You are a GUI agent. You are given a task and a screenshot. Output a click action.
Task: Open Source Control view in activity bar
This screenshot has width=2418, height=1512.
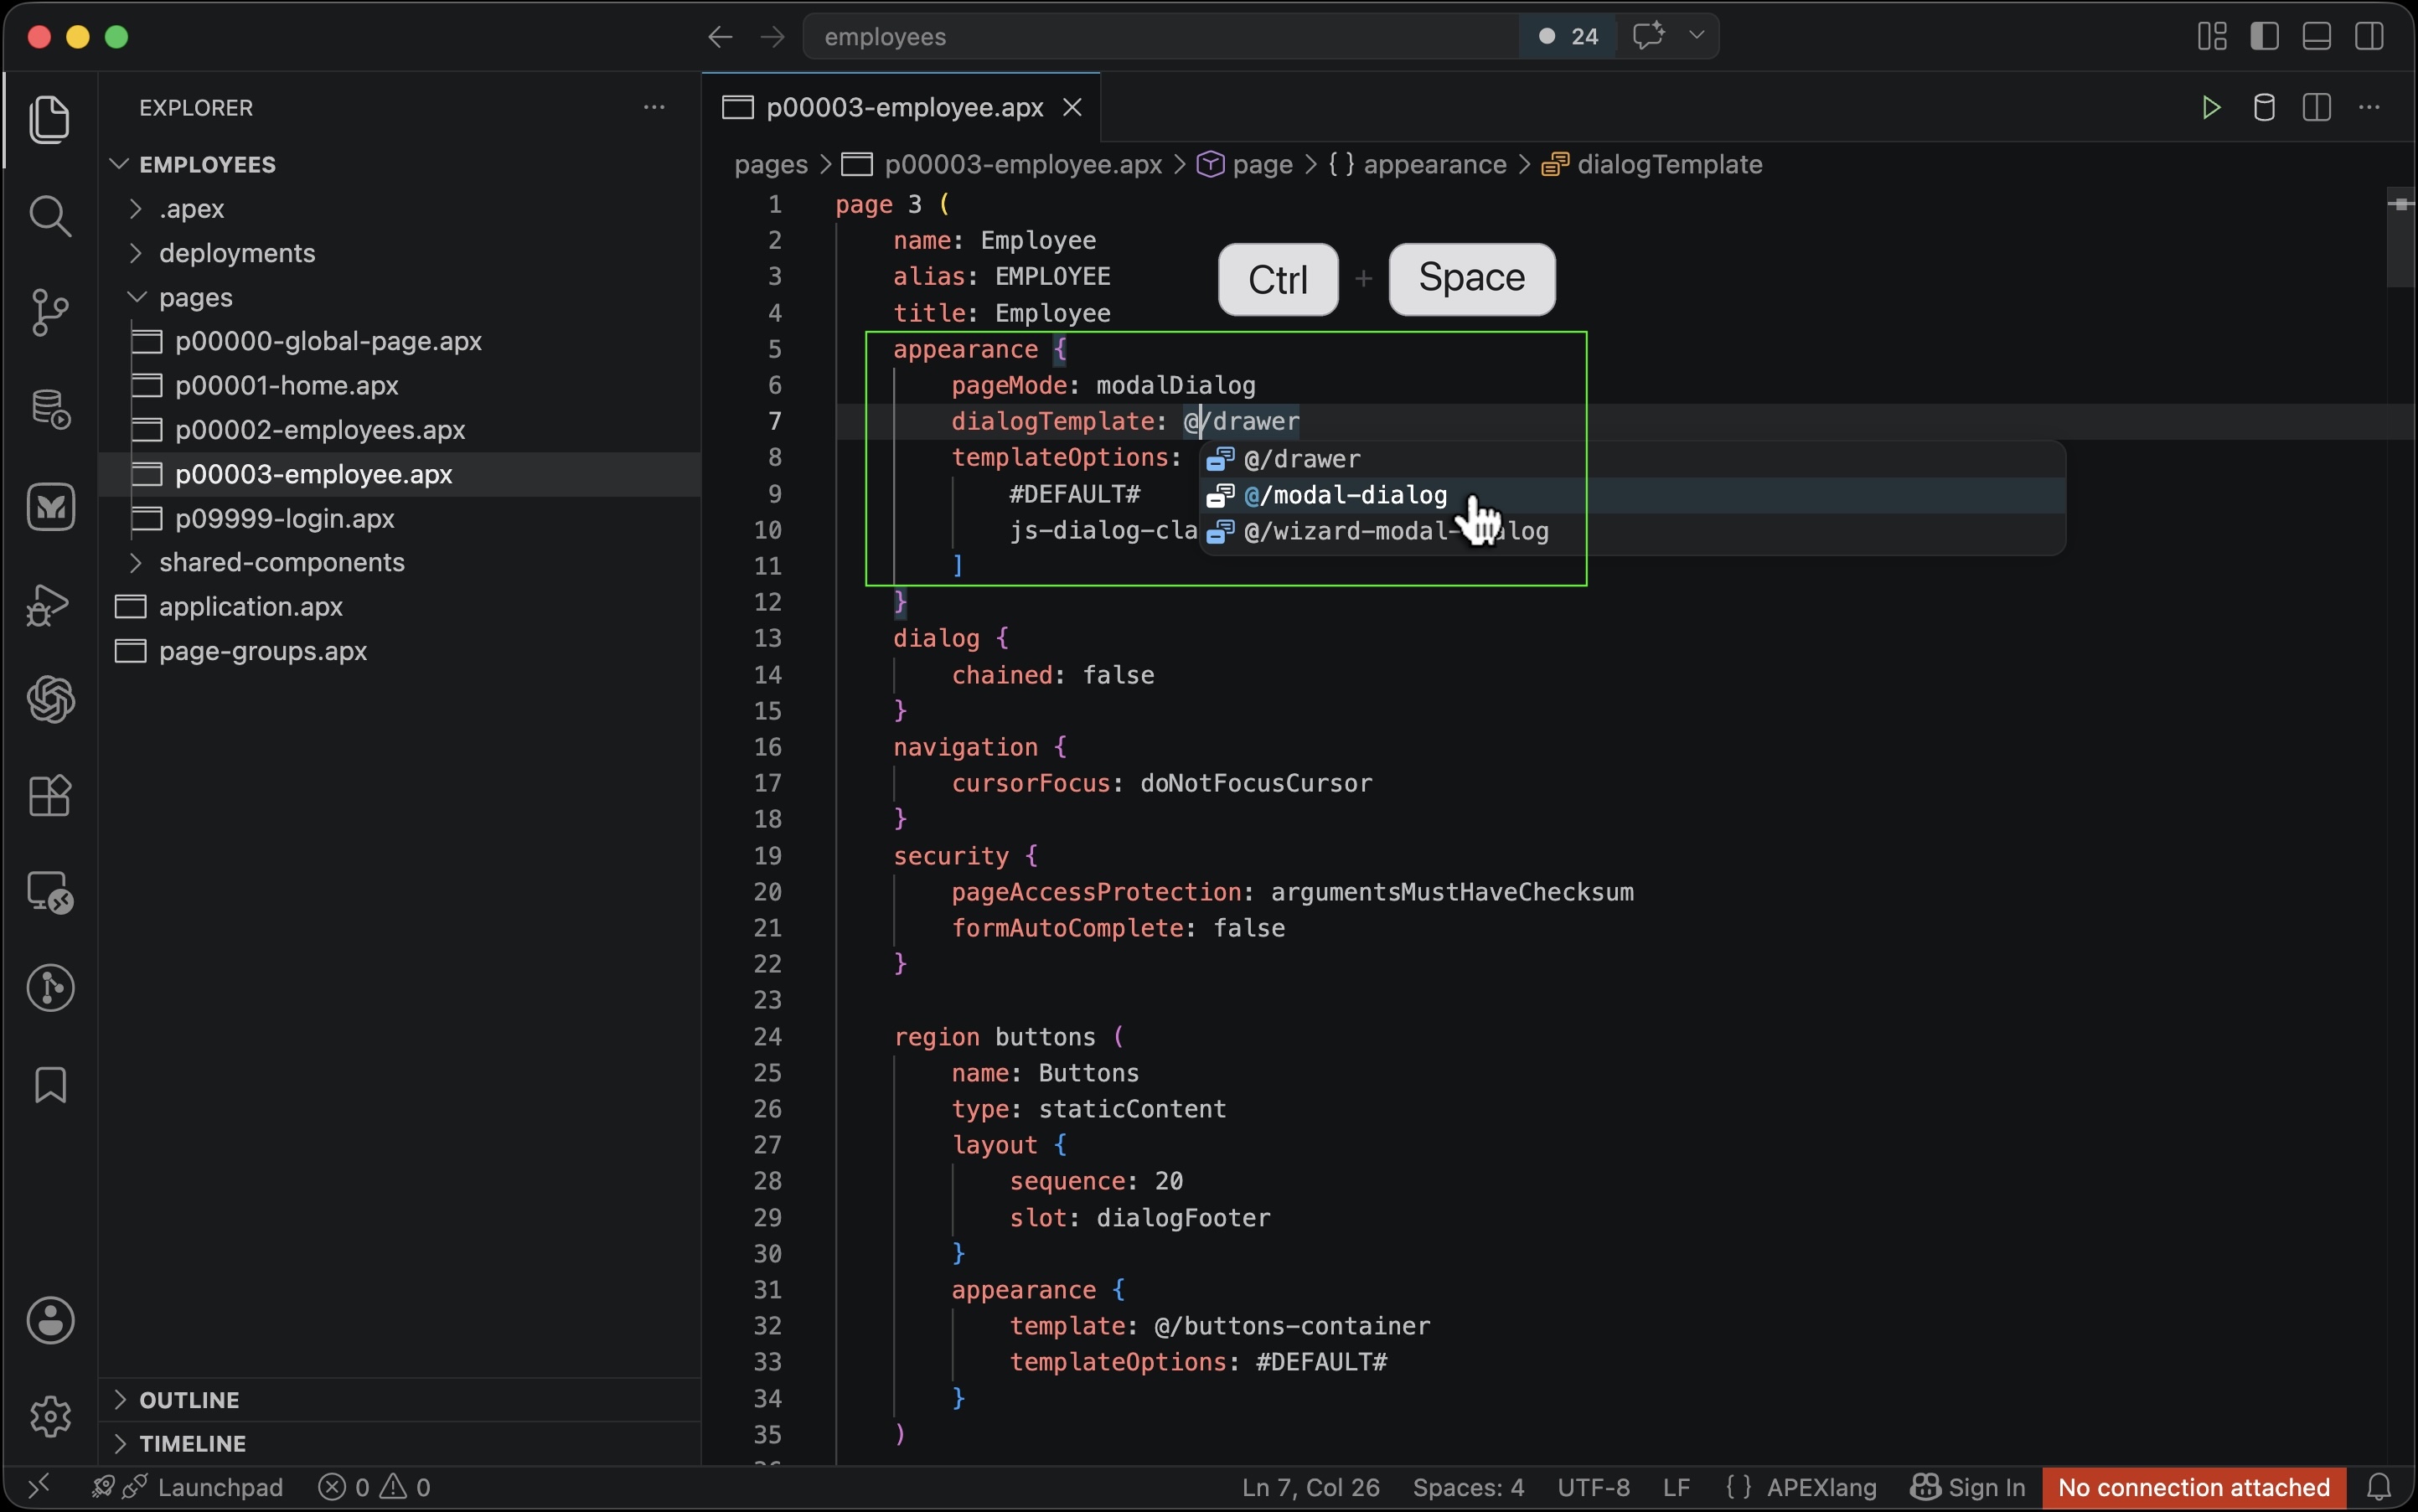tap(50, 312)
